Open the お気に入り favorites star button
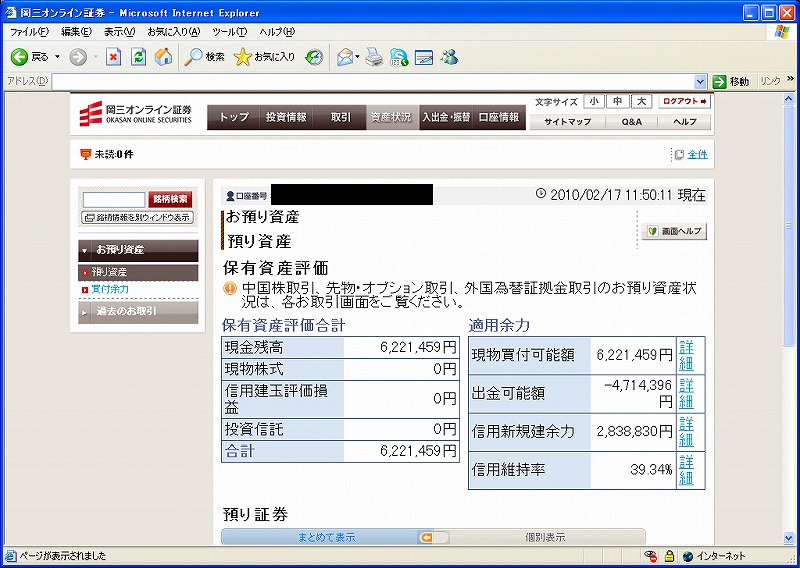This screenshot has height=568, width=800. (264, 57)
